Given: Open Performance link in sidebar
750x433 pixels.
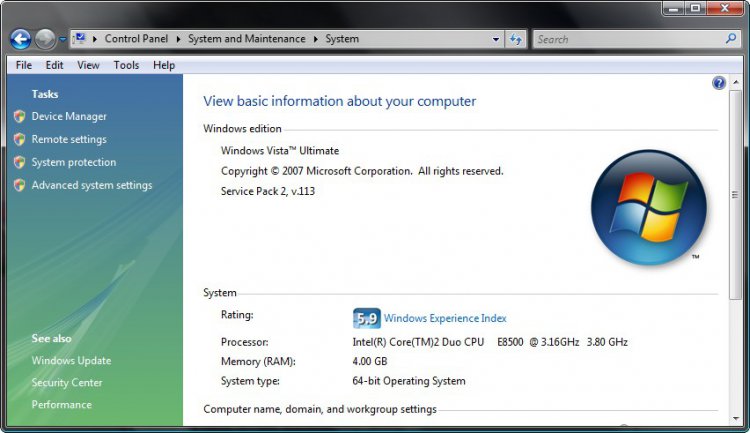Looking at the screenshot, I should pos(62,404).
